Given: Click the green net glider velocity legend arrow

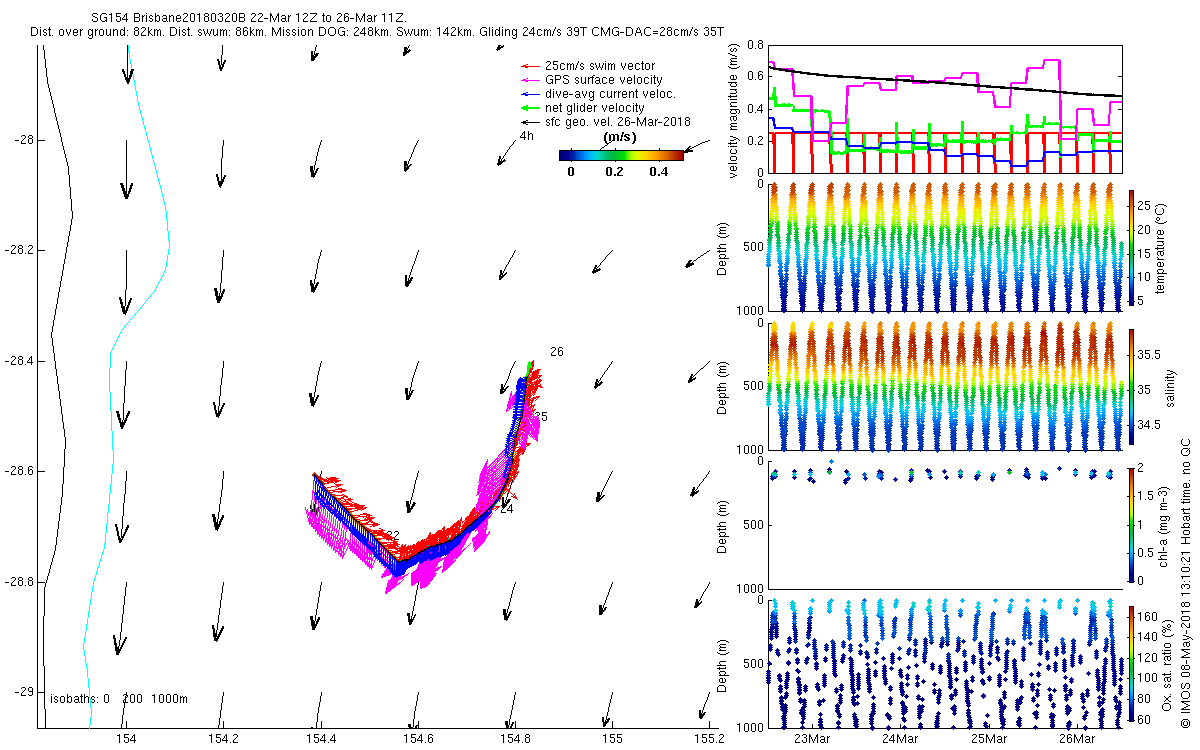Looking at the screenshot, I should point(531,108).
